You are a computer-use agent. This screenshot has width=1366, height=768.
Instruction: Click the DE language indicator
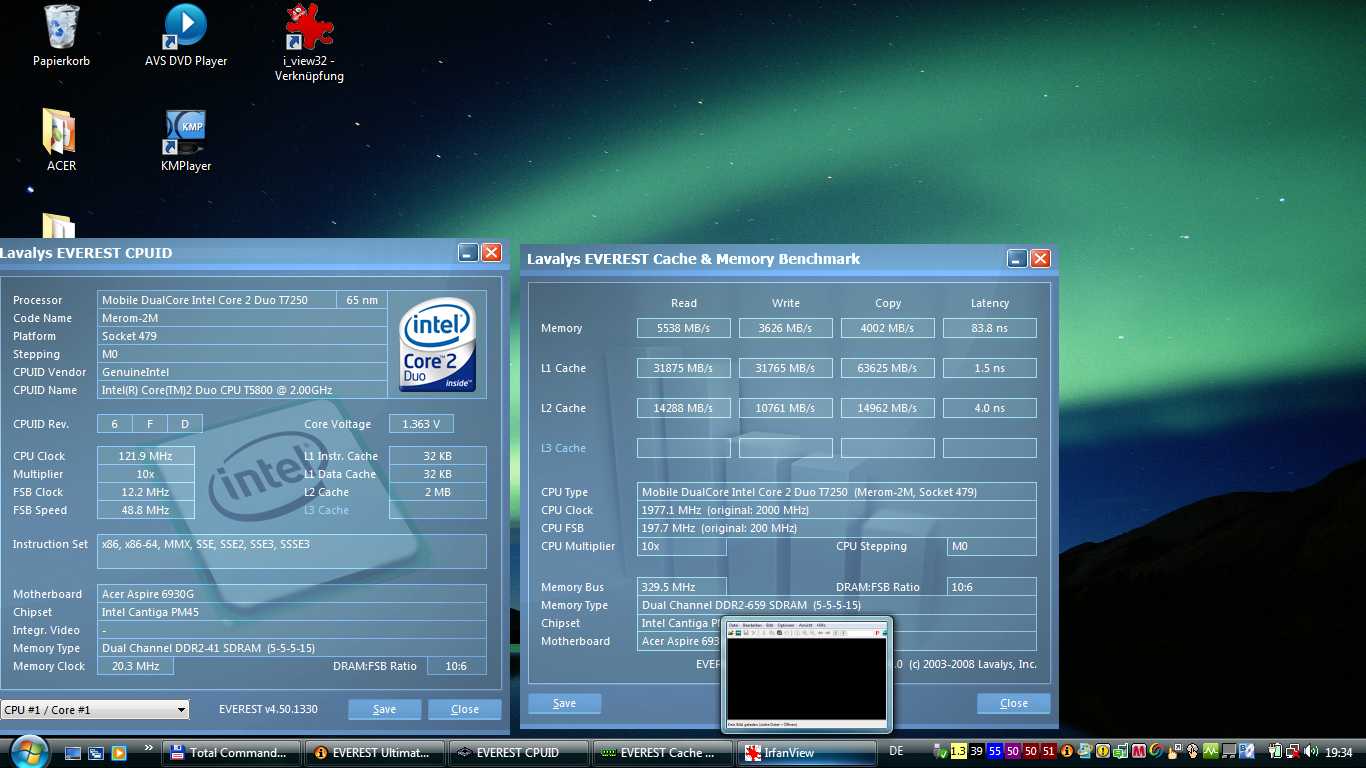(x=896, y=751)
